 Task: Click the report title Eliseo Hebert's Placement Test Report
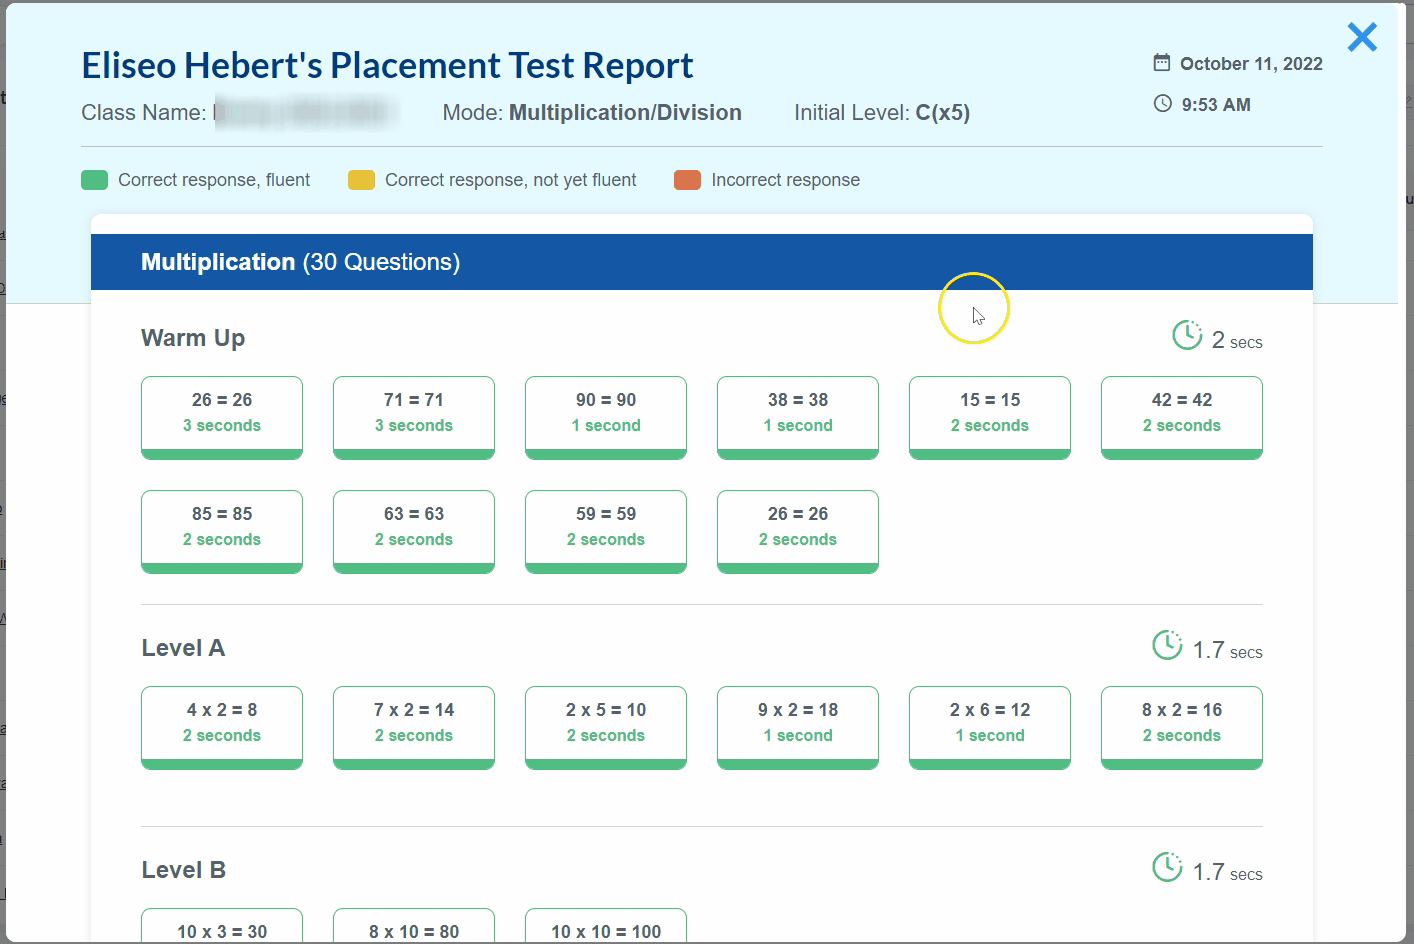click(x=387, y=65)
